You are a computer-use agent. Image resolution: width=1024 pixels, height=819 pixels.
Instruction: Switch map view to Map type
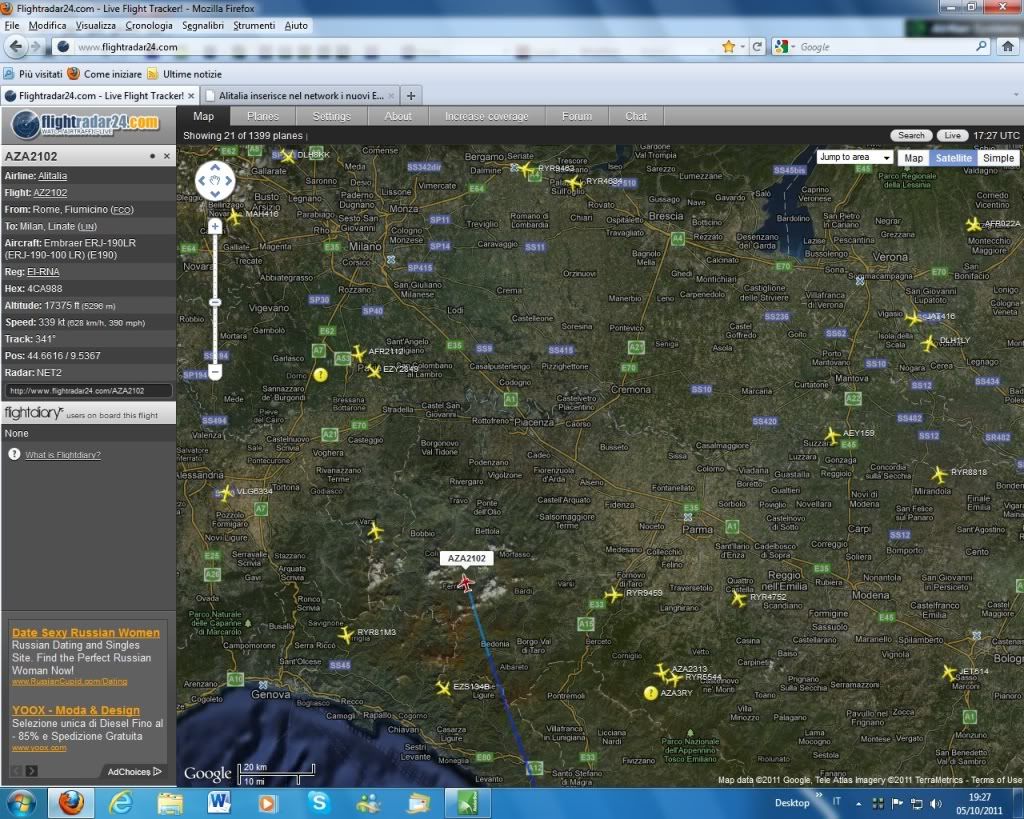pyautogui.click(x=914, y=158)
